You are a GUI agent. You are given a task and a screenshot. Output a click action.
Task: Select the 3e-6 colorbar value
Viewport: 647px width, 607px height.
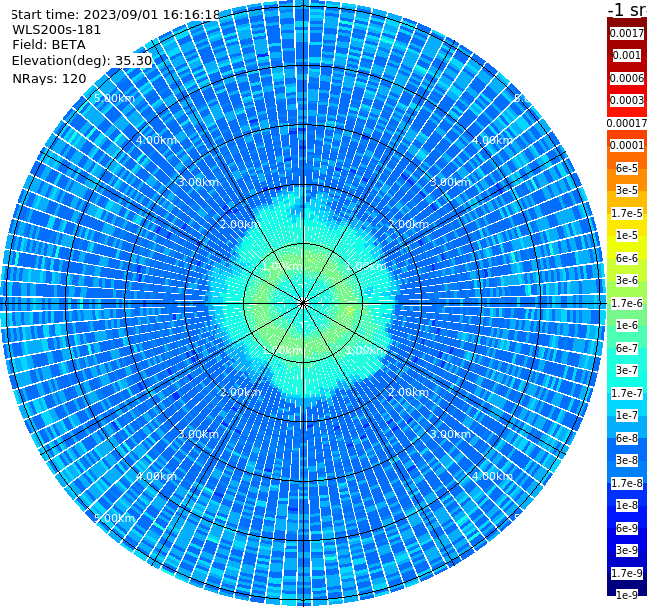(x=627, y=281)
